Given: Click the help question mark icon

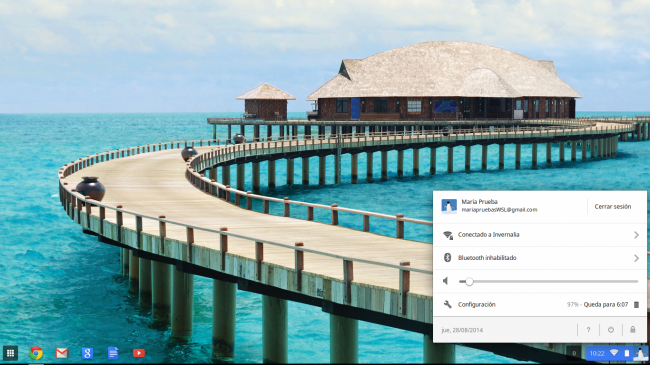Looking at the screenshot, I should coord(588,330).
